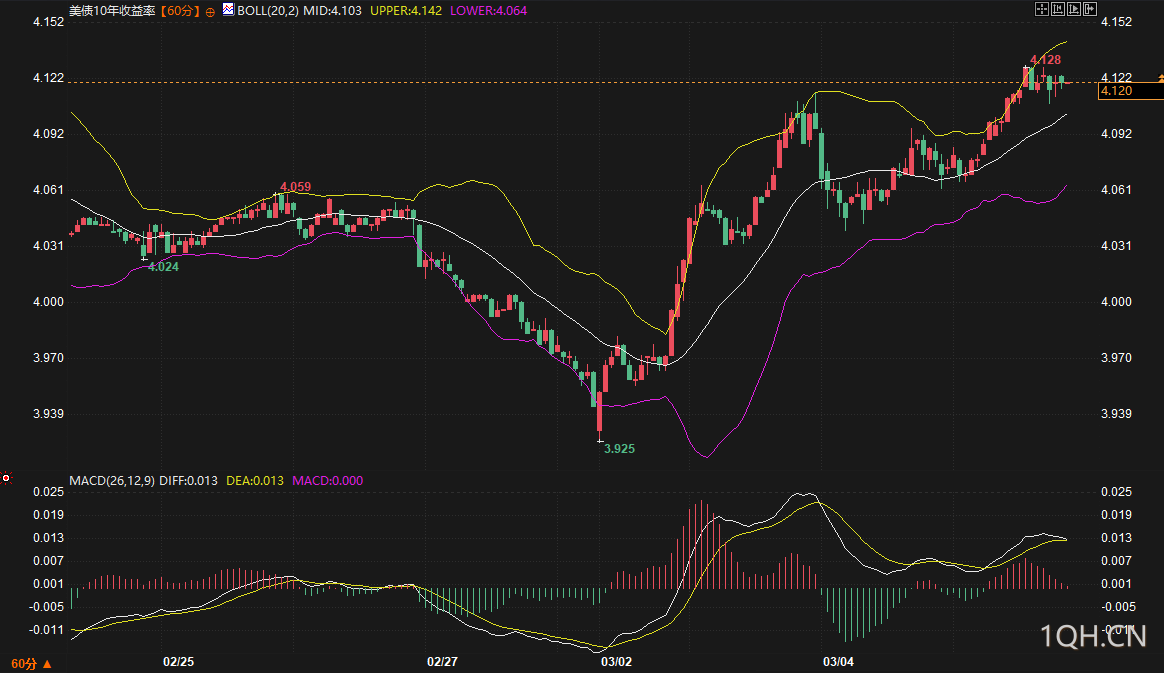
Task: Click the orange arrow marker at right edge
Action: 1160,78
